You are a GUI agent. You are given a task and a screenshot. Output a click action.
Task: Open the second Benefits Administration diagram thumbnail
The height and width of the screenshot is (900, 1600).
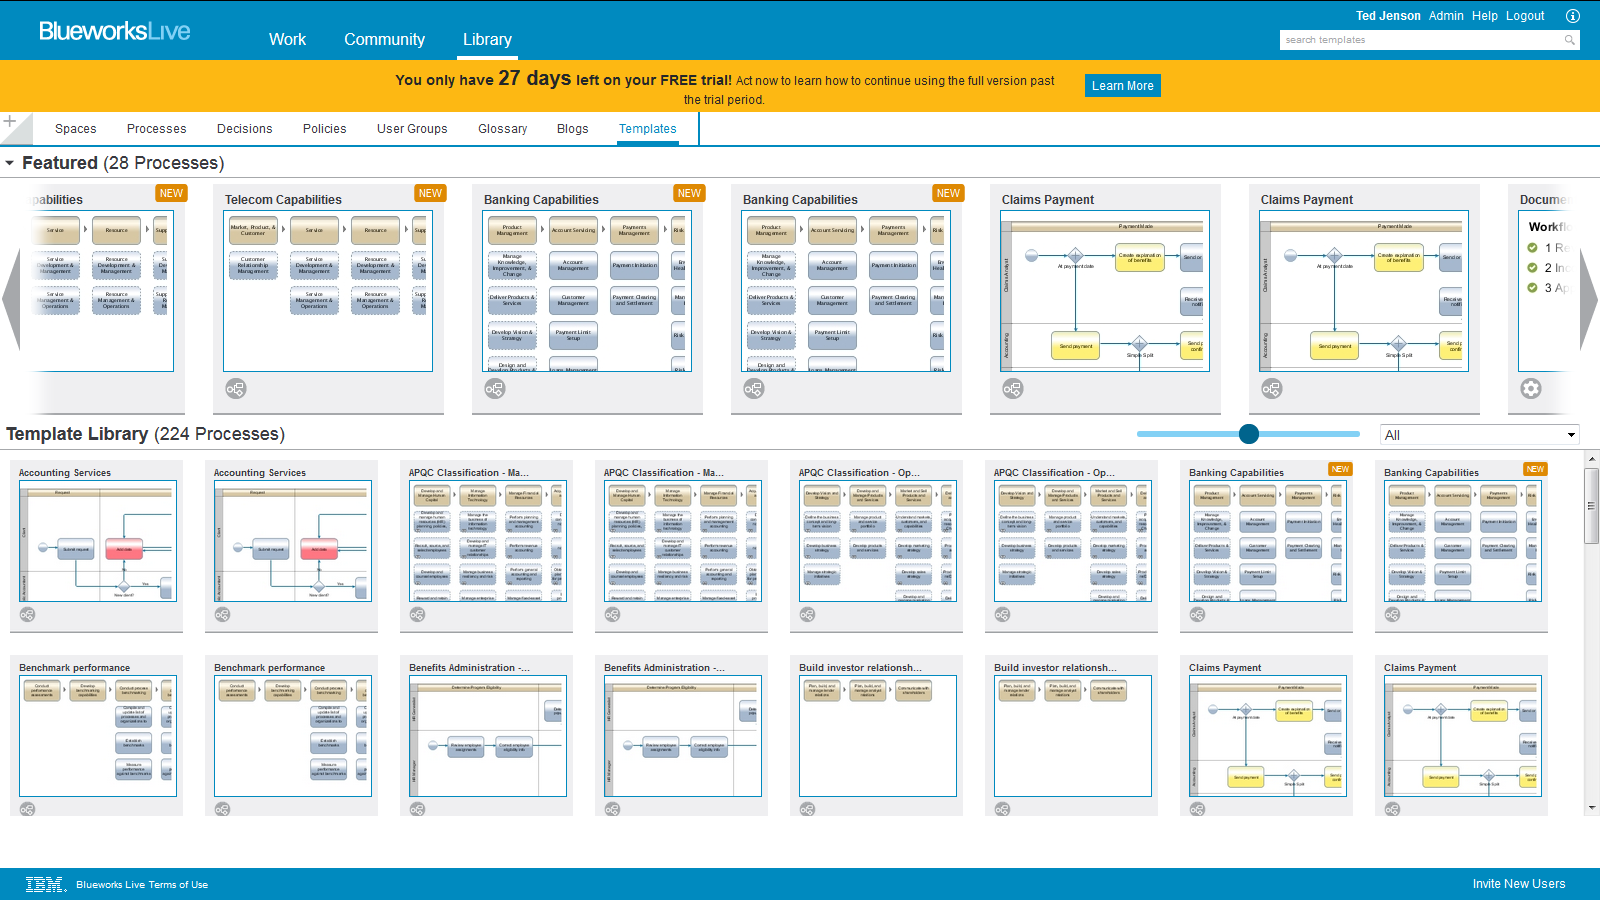[683, 736]
